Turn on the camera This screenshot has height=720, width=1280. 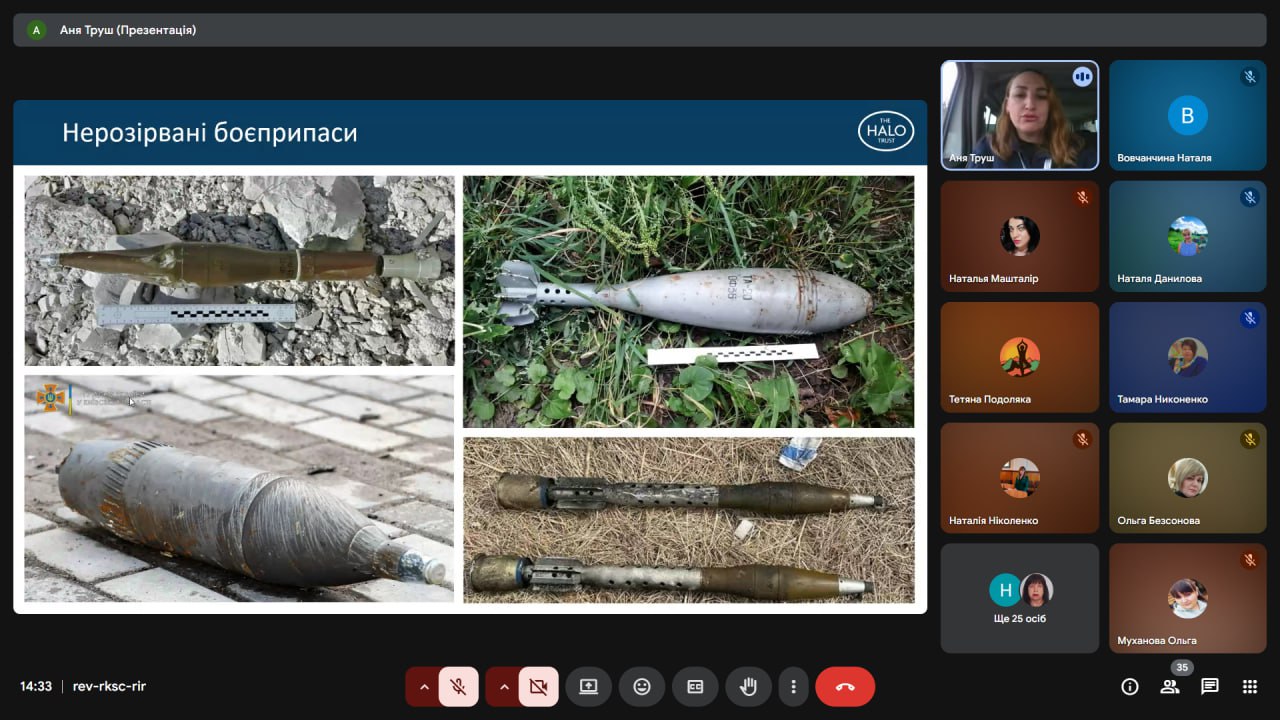tap(538, 687)
